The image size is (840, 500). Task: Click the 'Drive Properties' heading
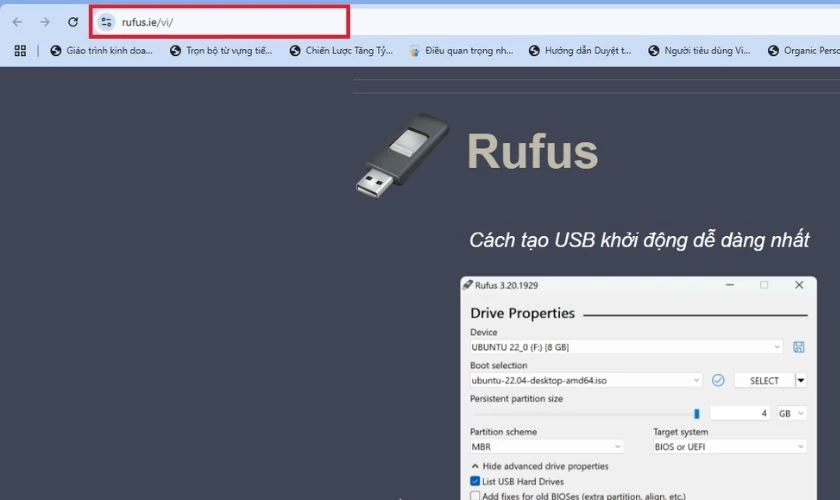tap(522, 313)
